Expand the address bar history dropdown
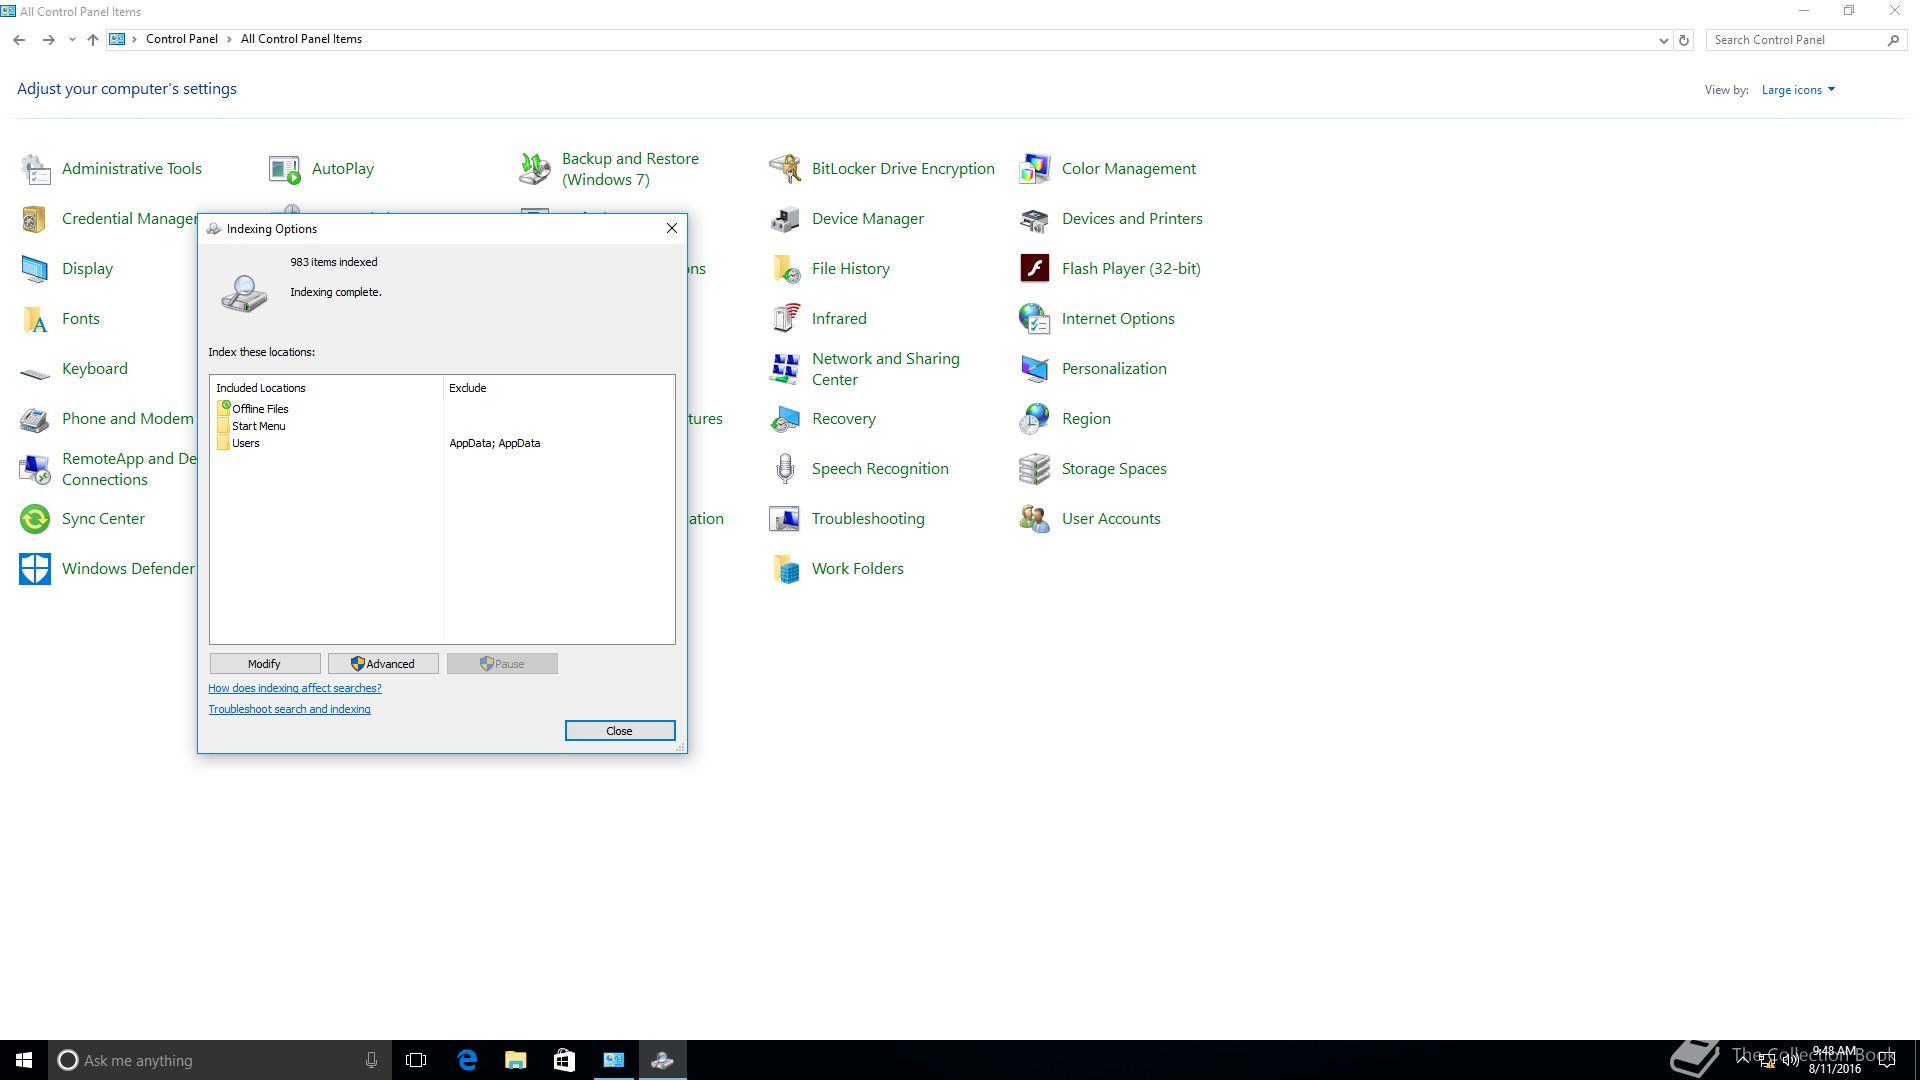 coord(1663,41)
